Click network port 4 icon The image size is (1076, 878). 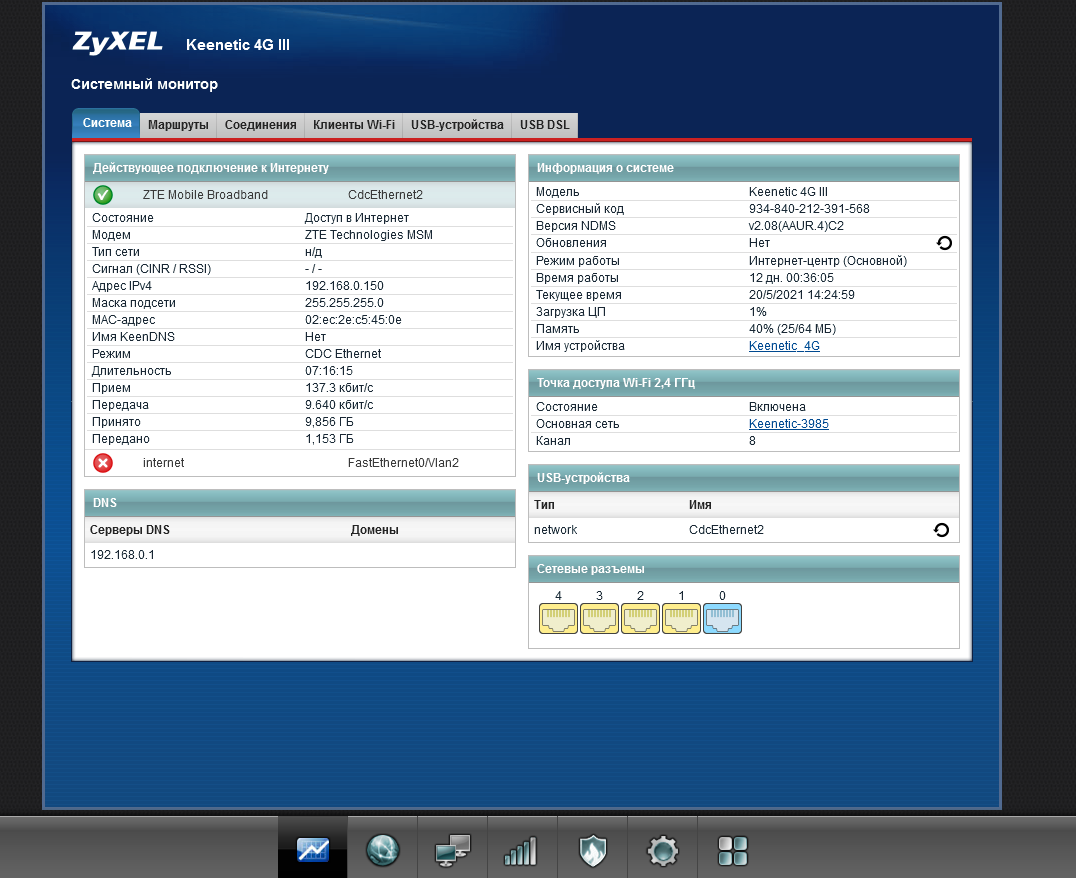558,618
